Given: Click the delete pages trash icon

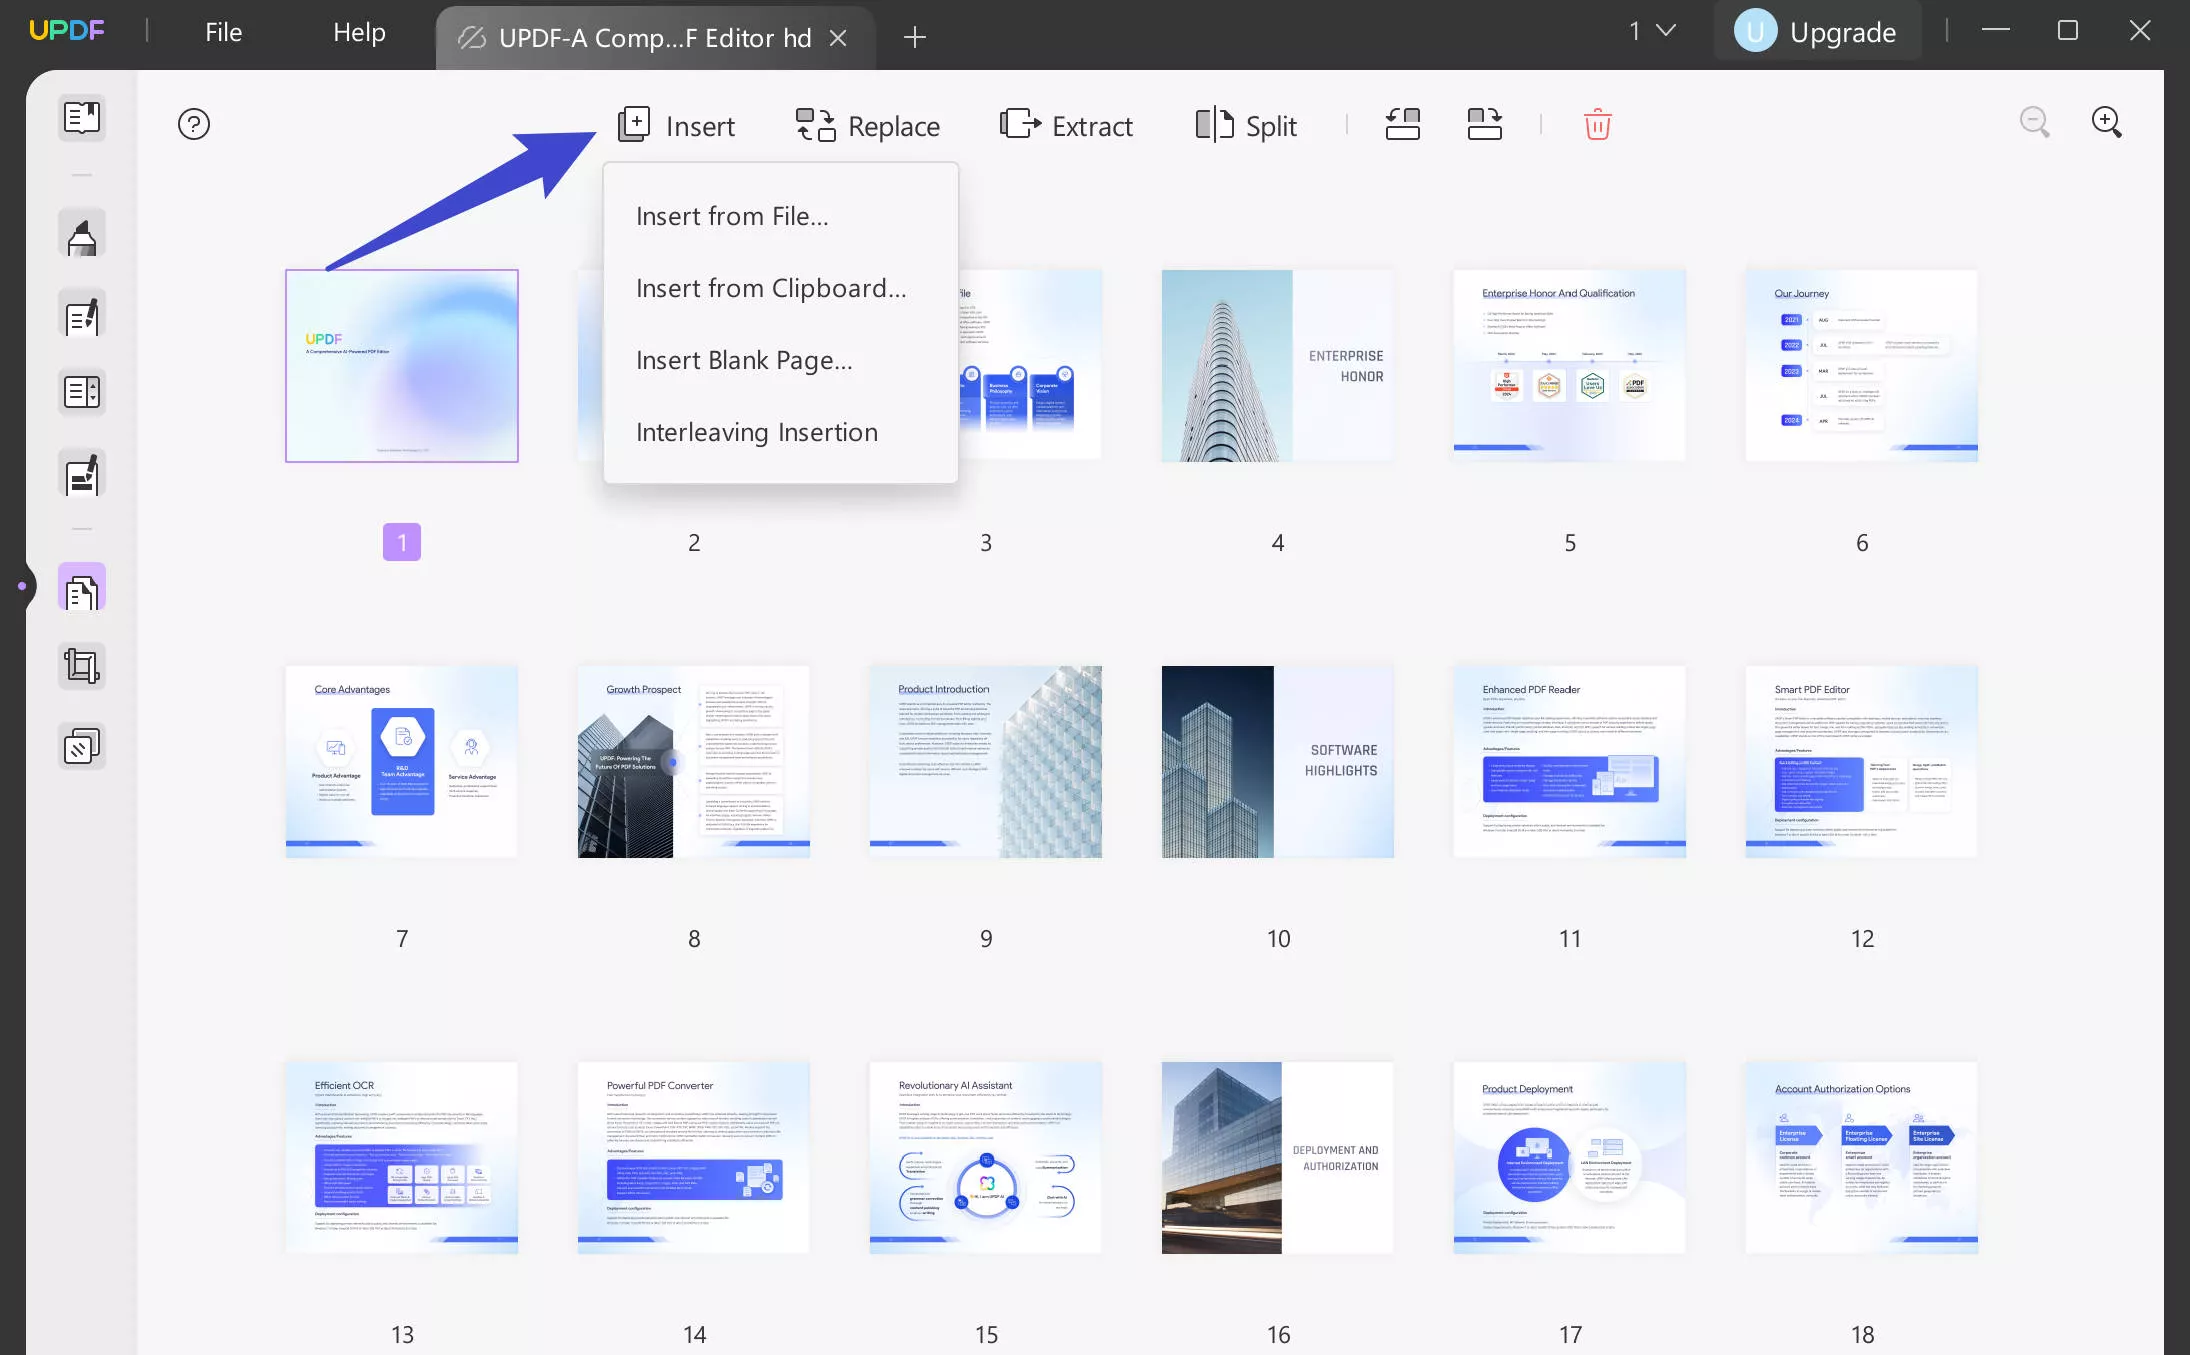Looking at the screenshot, I should [x=1597, y=124].
